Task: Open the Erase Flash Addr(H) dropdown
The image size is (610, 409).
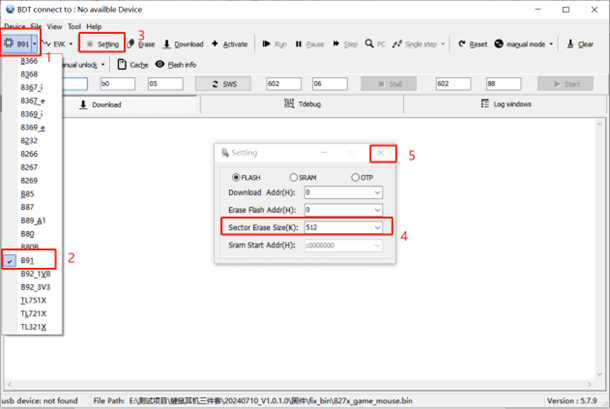Action: click(377, 209)
